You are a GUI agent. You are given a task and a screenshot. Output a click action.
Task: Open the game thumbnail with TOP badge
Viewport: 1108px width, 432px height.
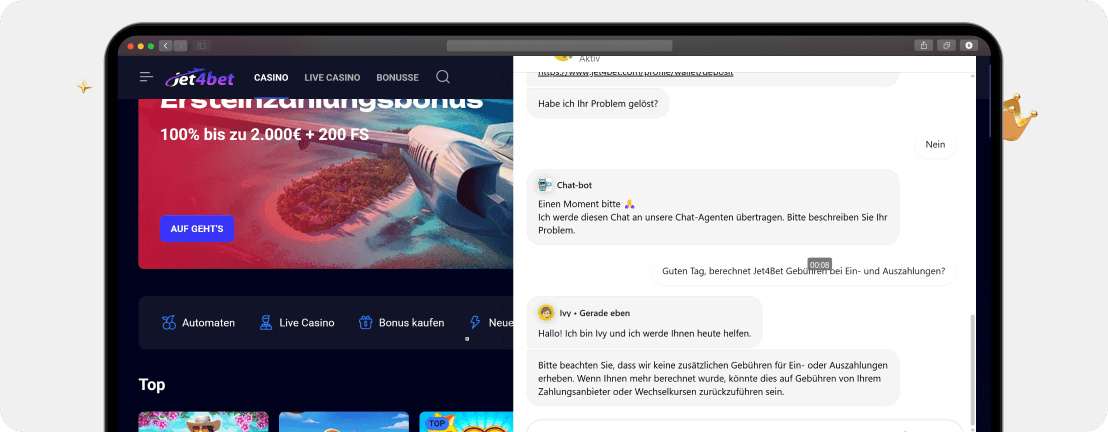466,421
